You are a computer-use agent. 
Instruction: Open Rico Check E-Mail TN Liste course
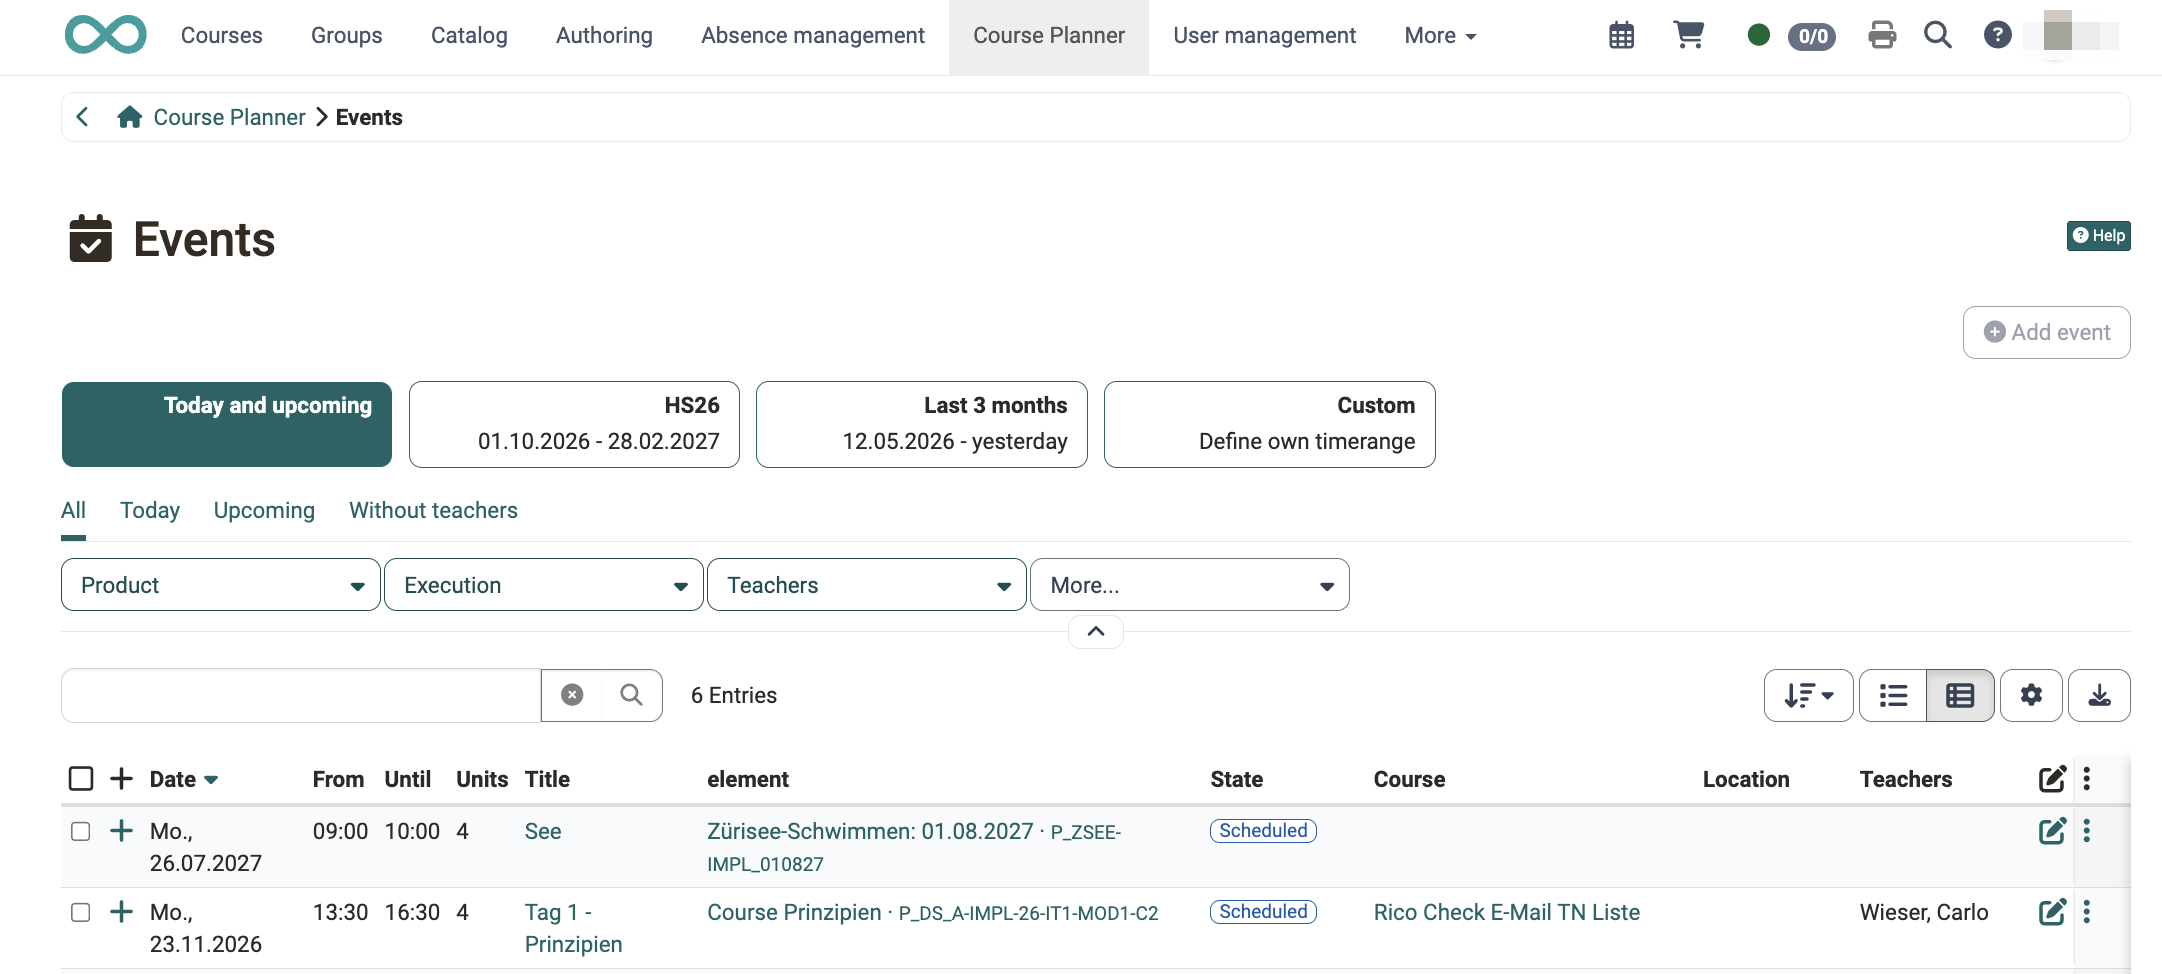coord(1506,912)
